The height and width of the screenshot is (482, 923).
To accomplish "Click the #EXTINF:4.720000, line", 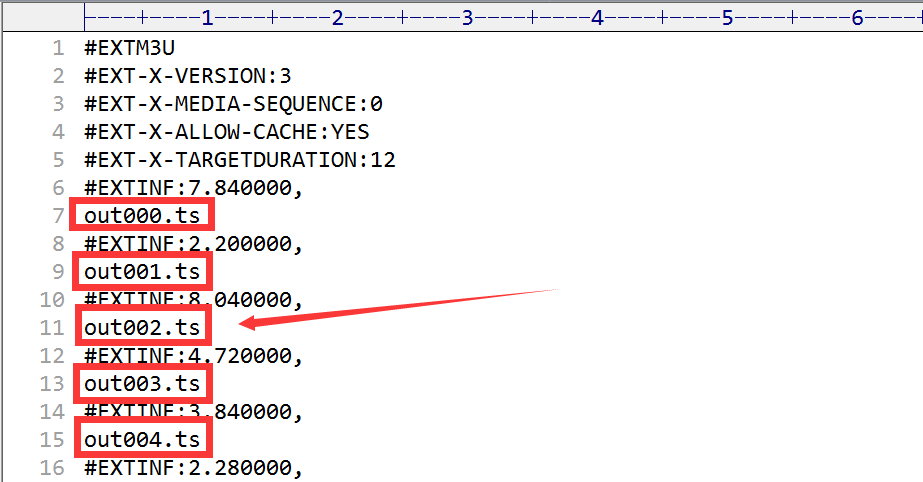I will coord(194,355).
